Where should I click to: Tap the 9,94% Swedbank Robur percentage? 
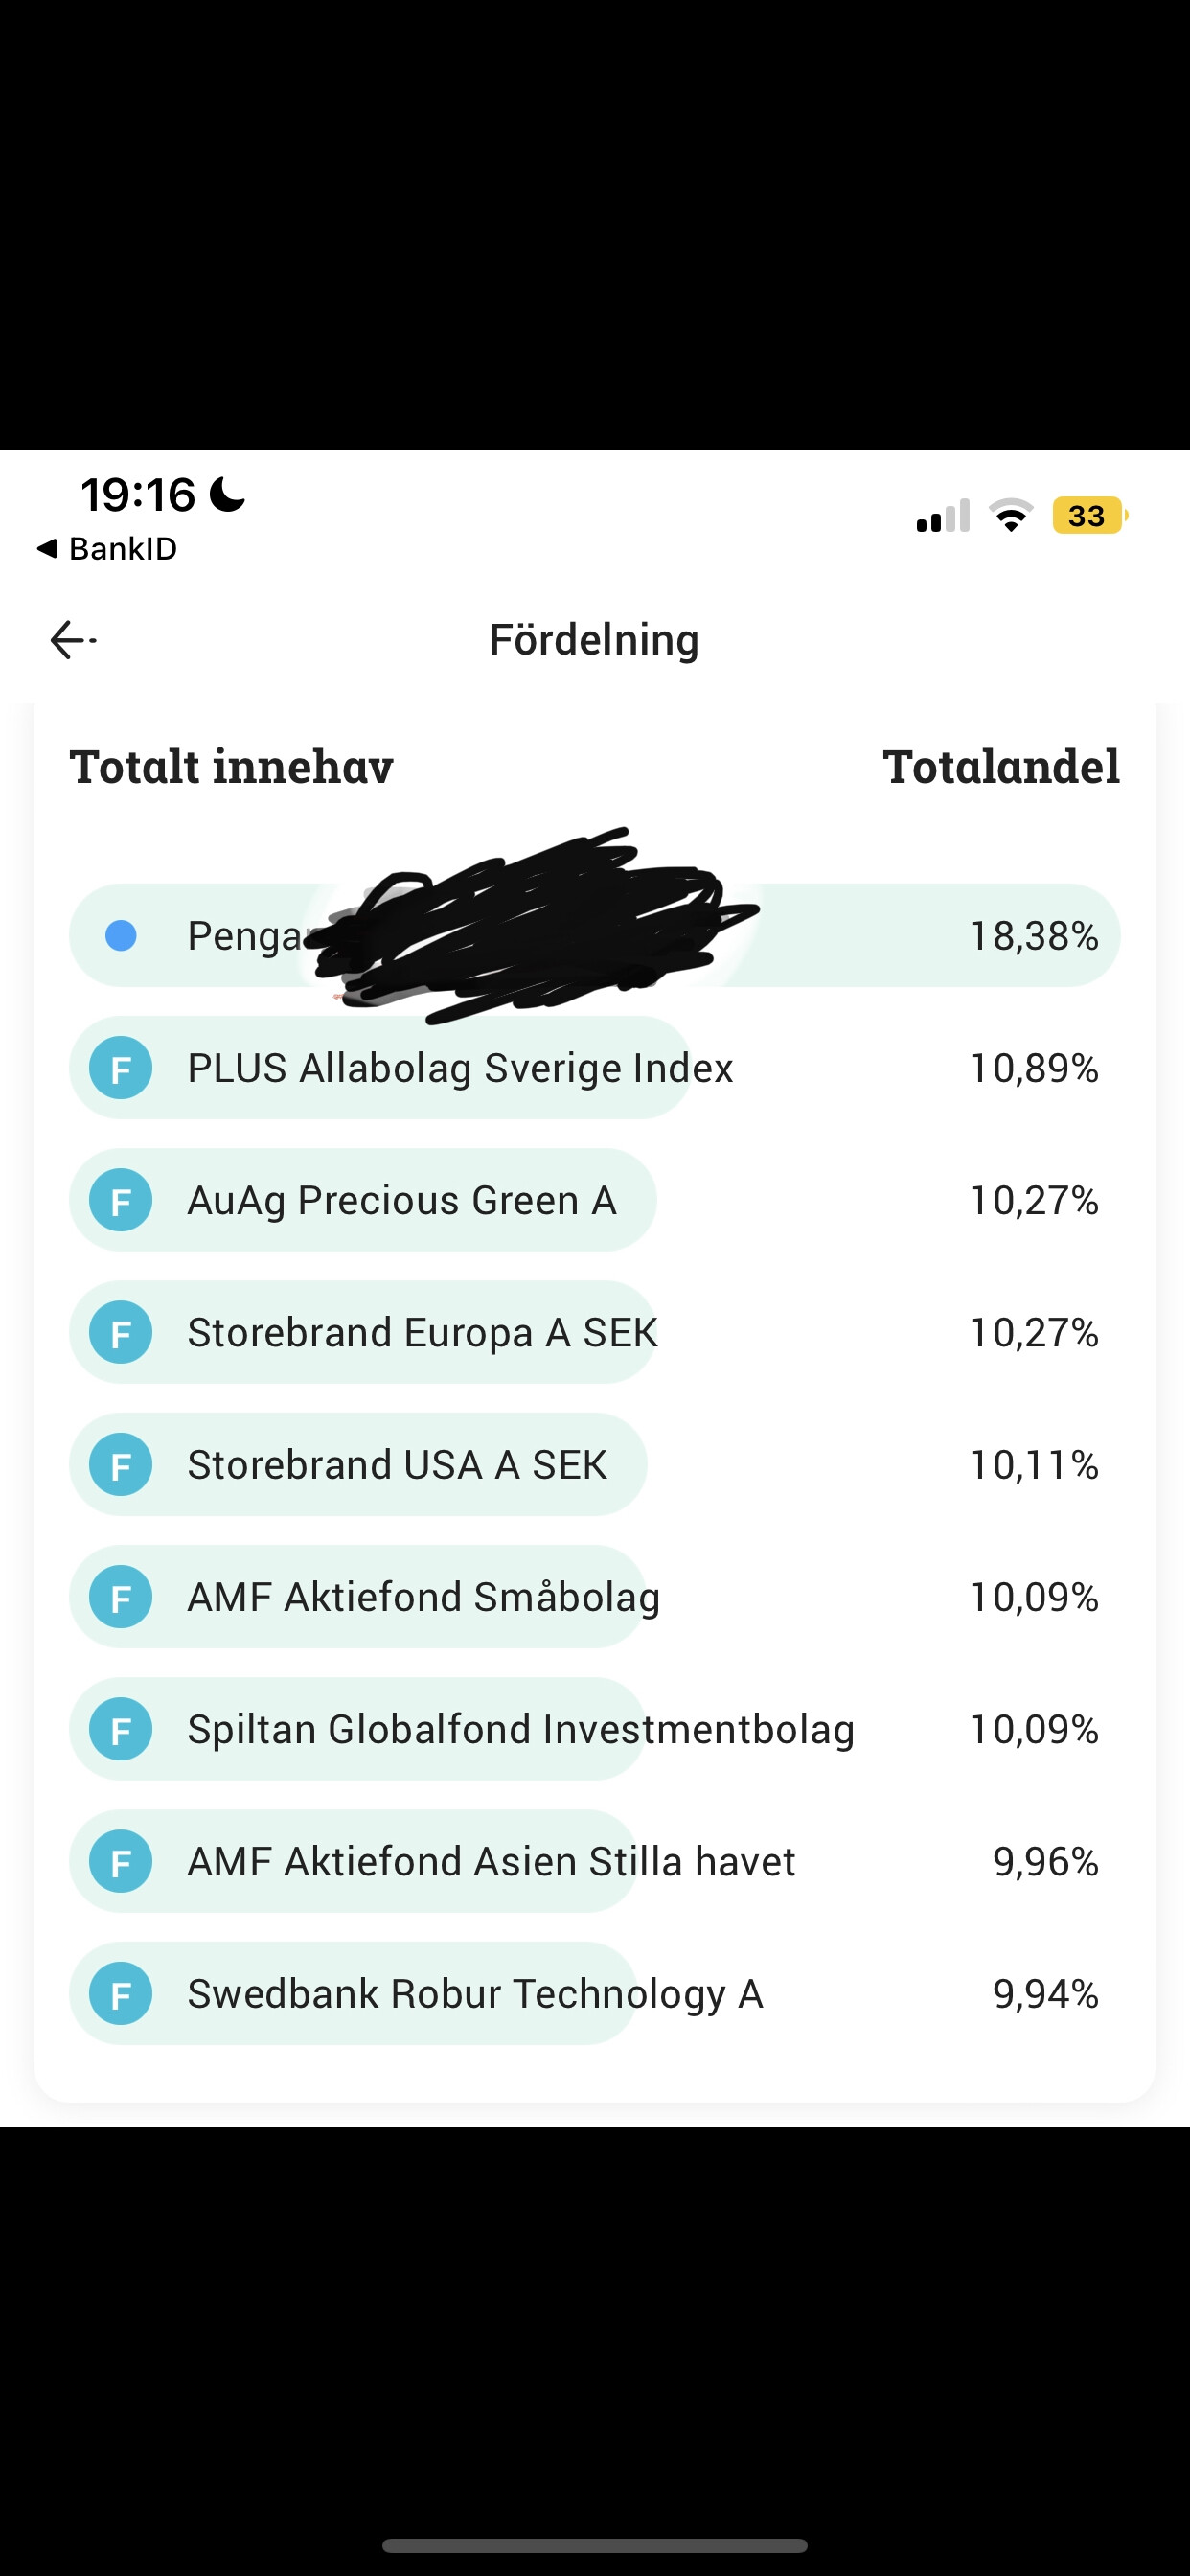[x=1045, y=1994]
